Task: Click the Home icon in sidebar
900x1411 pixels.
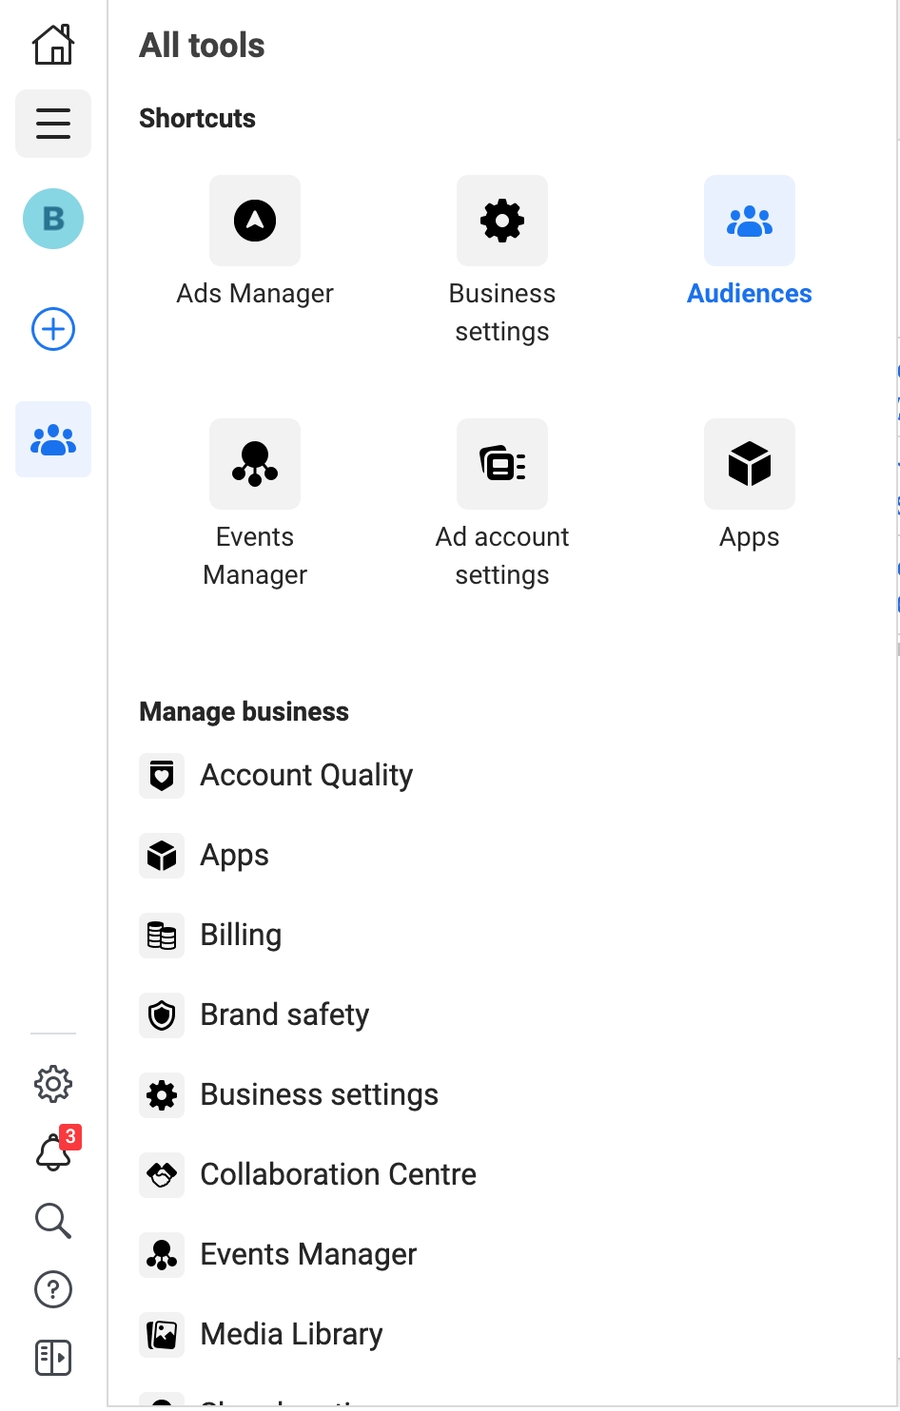Action: click(53, 45)
